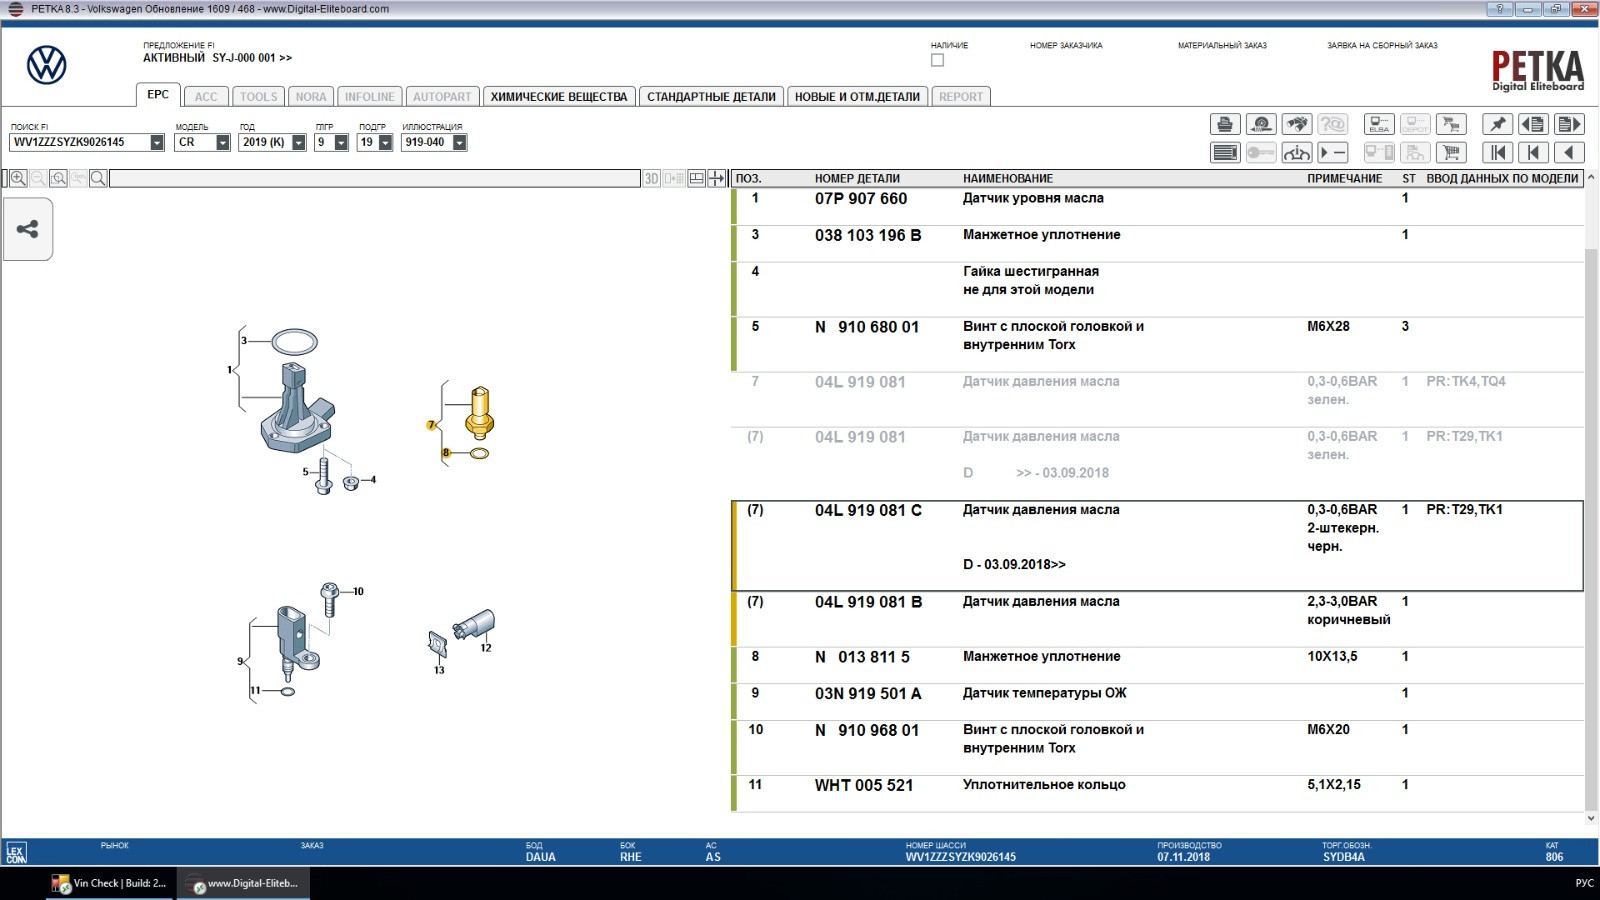Open the ELSA connection button
The height and width of the screenshot is (900, 1600).
(1379, 124)
